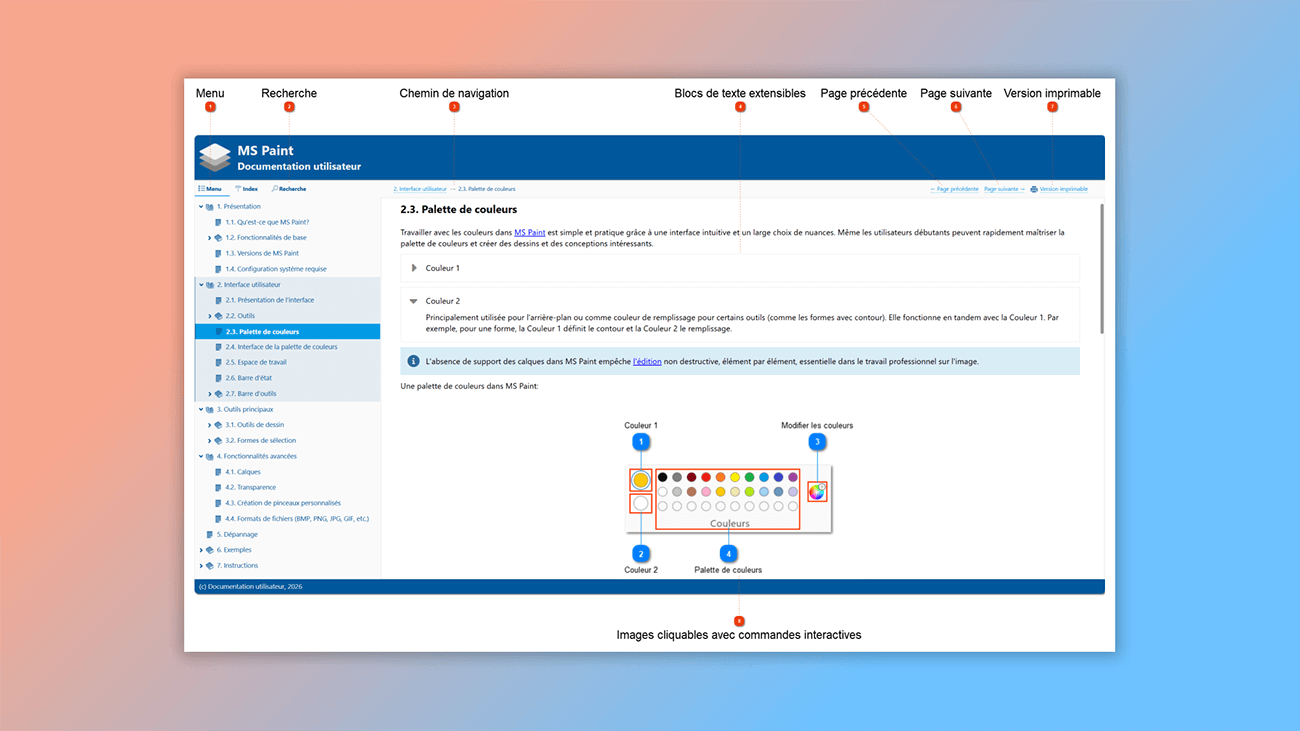1300x731 pixels.
Task: Click numbered marker 3 labeled Modifier les couleurs
Action: point(817,441)
